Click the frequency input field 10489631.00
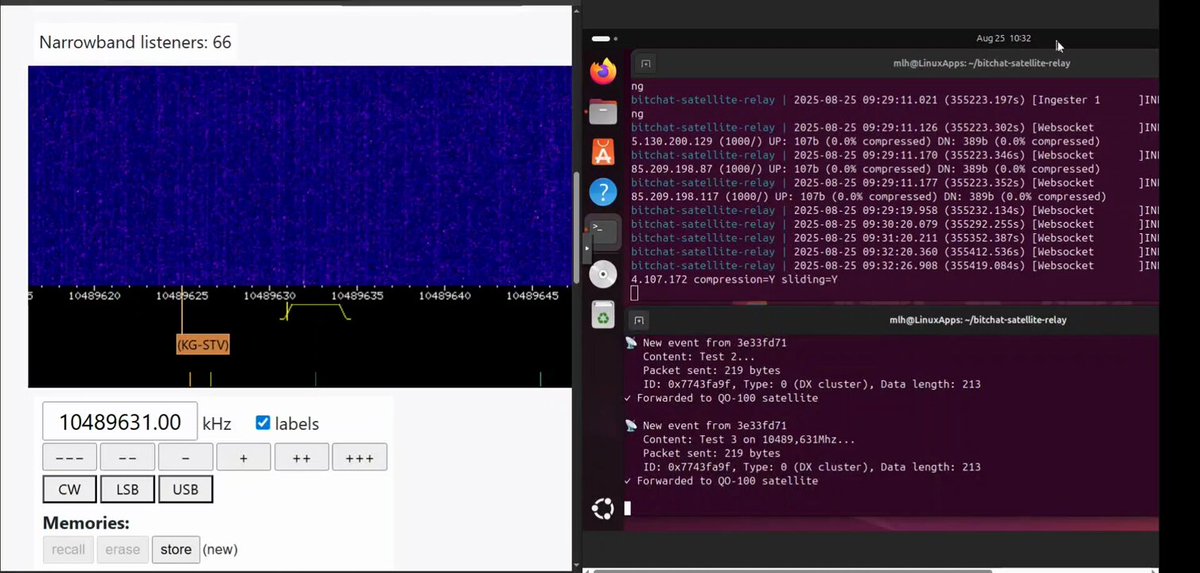 click(x=119, y=422)
